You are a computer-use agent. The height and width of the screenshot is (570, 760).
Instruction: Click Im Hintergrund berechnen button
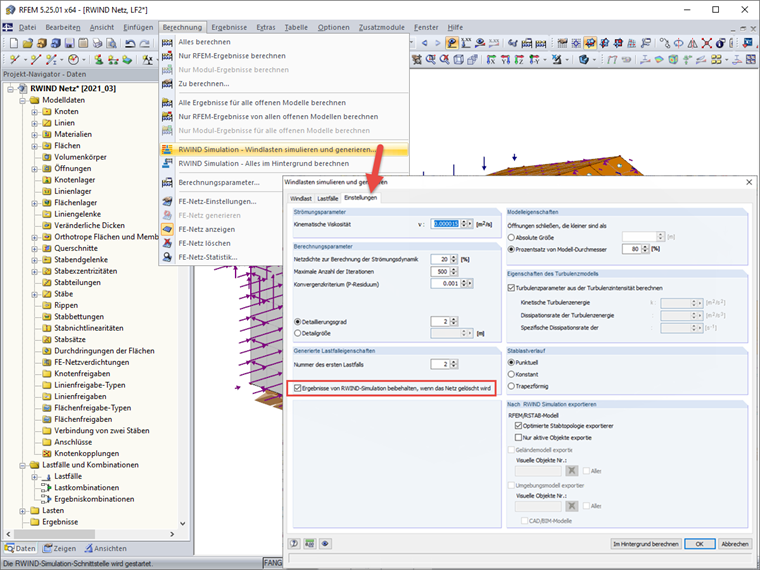[x=646, y=544]
